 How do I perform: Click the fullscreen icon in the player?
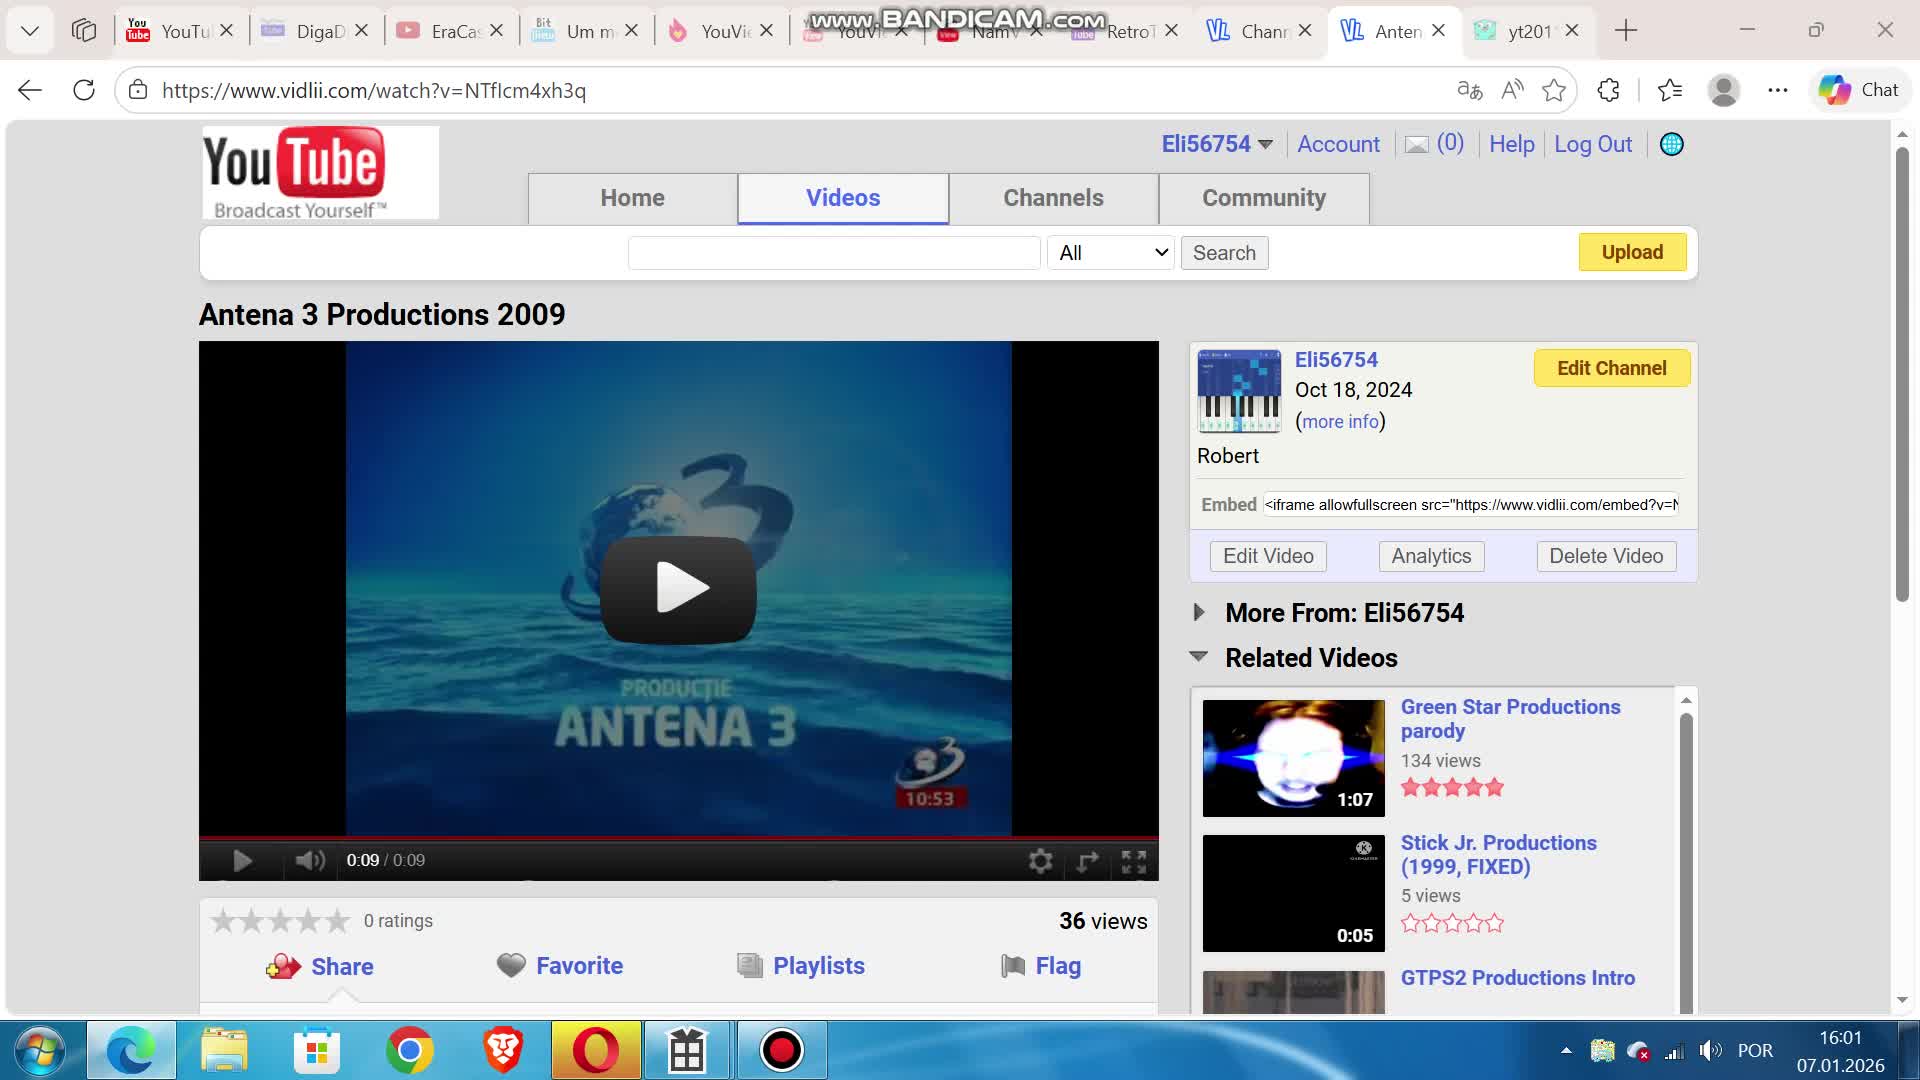[1133, 861]
